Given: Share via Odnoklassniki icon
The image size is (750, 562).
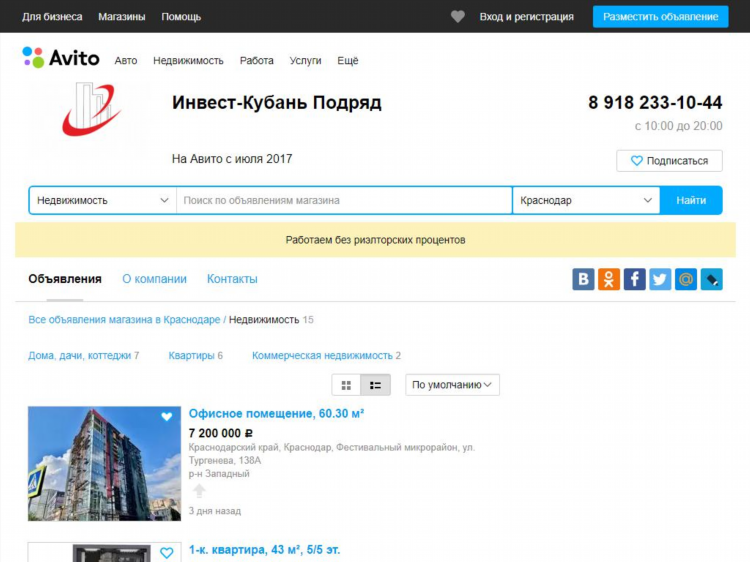Looking at the screenshot, I should click(609, 279).
